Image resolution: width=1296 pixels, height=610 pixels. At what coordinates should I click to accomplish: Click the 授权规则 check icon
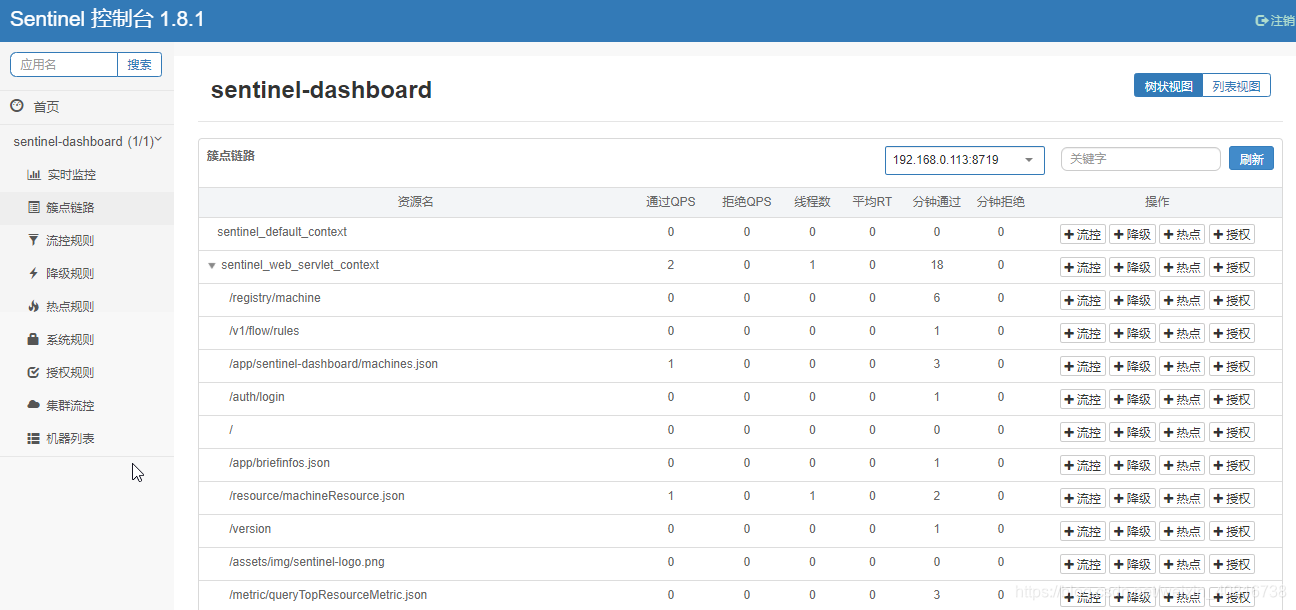click(34, 372)
